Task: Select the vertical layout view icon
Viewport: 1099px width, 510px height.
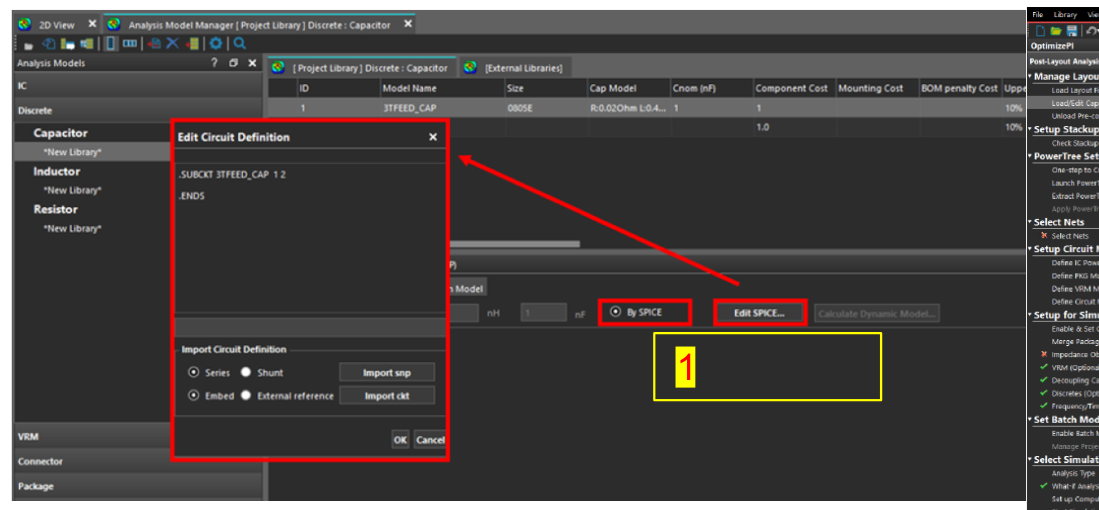Action: [x=111, y=44]
